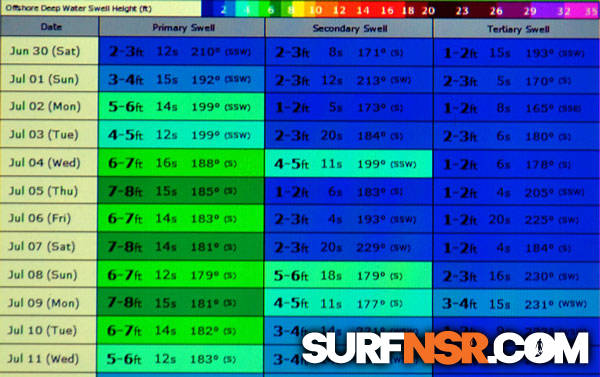
Task: Click secondary swell 2-3ft 20s 184° cell
Action: coord(349,135)
